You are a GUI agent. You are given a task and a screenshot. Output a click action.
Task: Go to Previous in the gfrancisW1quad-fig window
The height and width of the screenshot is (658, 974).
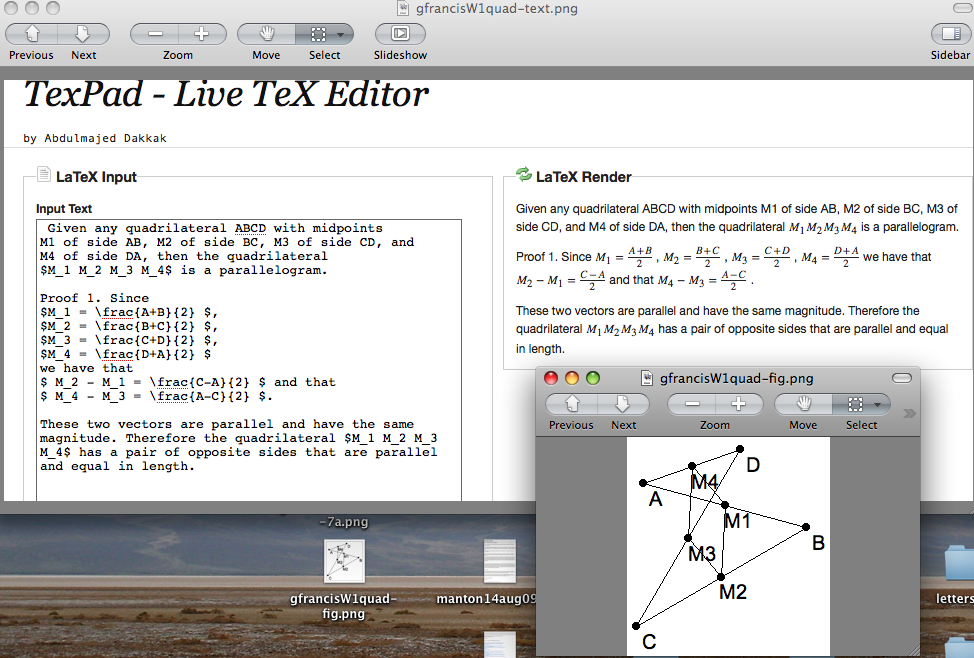[571, 404]
